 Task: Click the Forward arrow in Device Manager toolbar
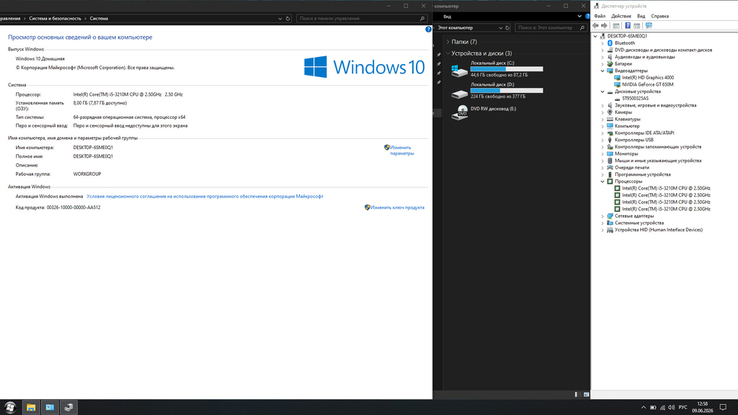pos(604,25)
